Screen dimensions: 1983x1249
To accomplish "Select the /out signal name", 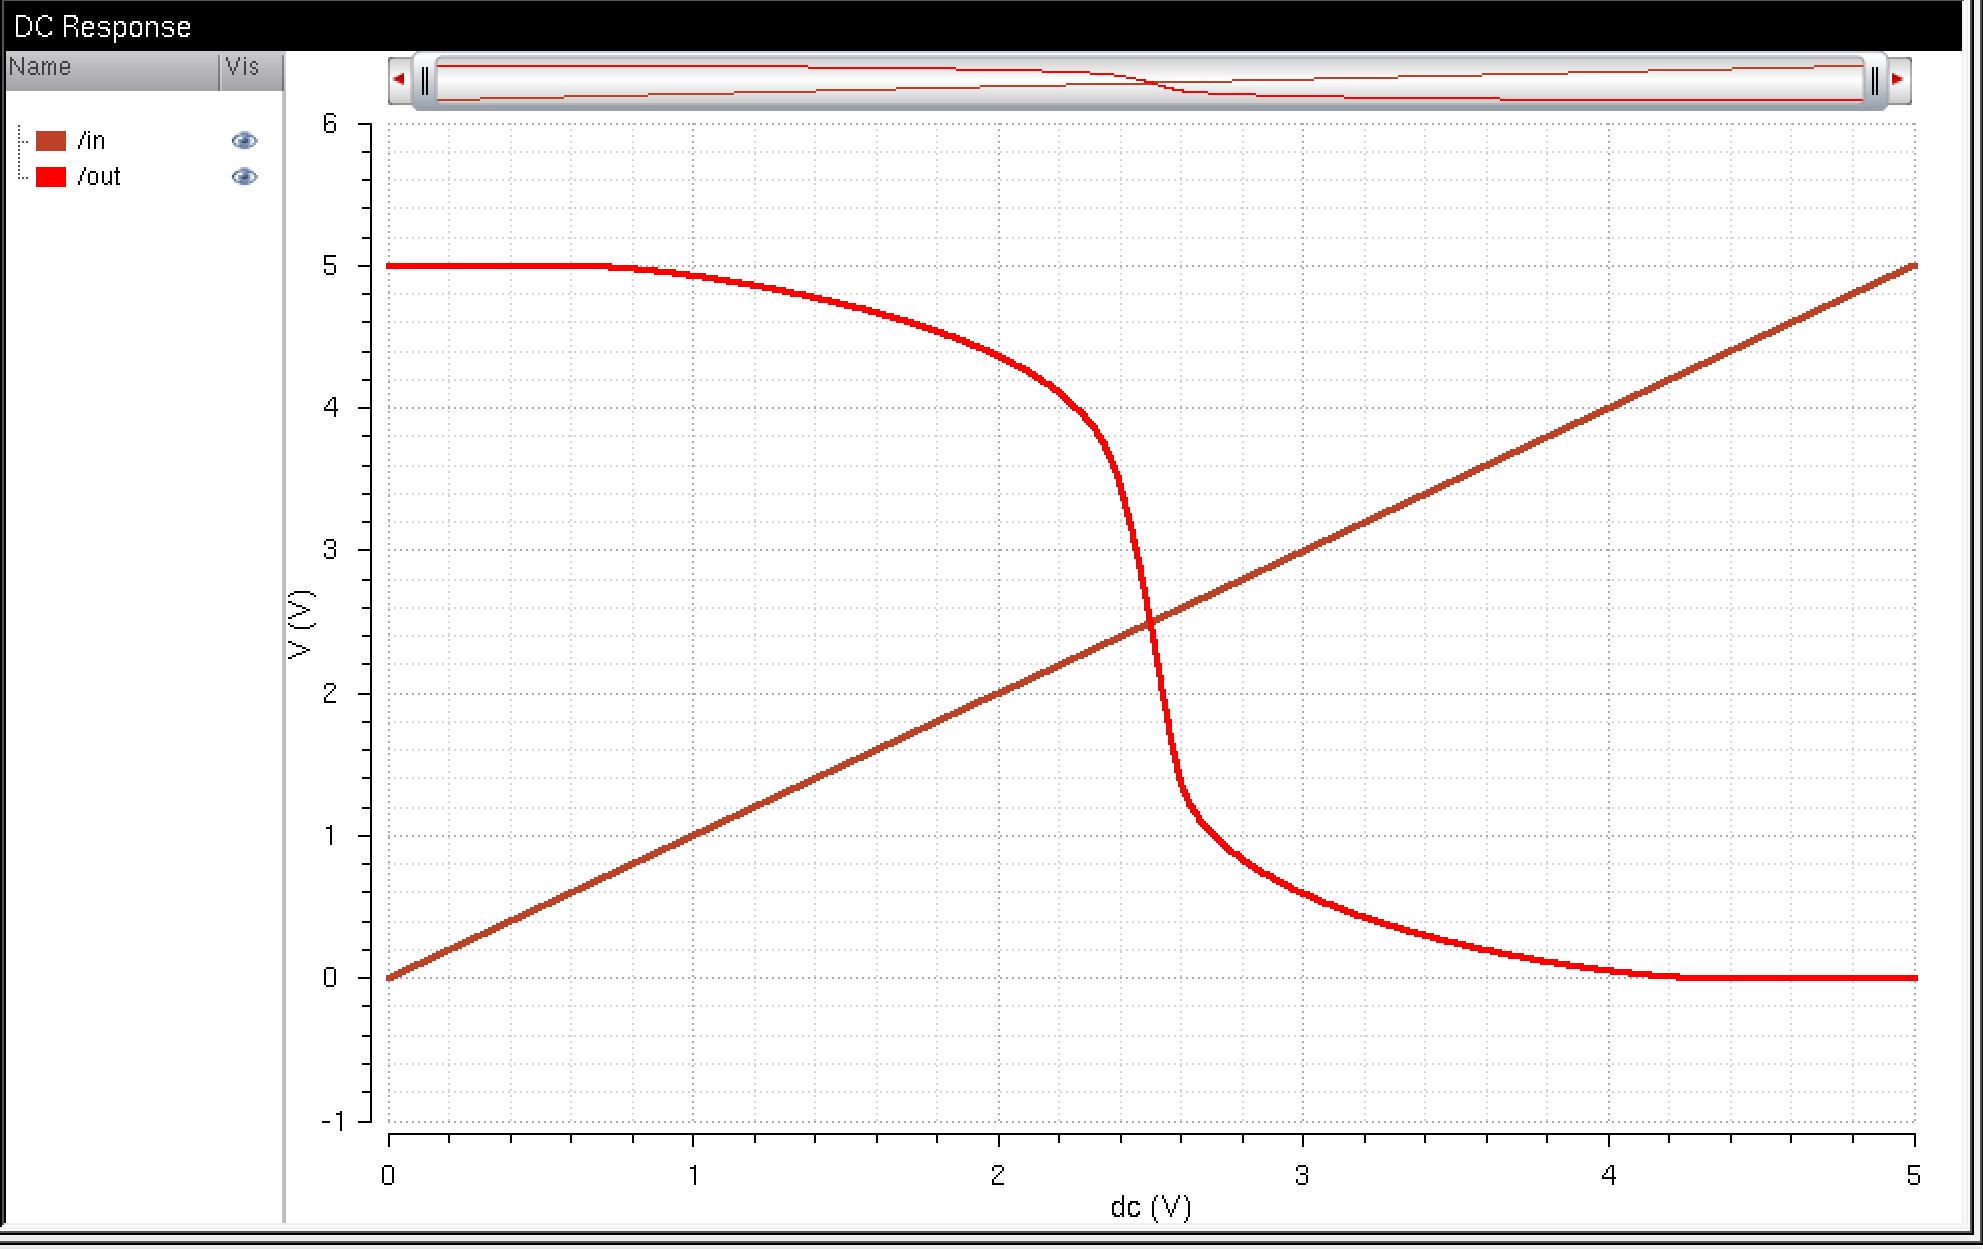I will tap(98, 177).
